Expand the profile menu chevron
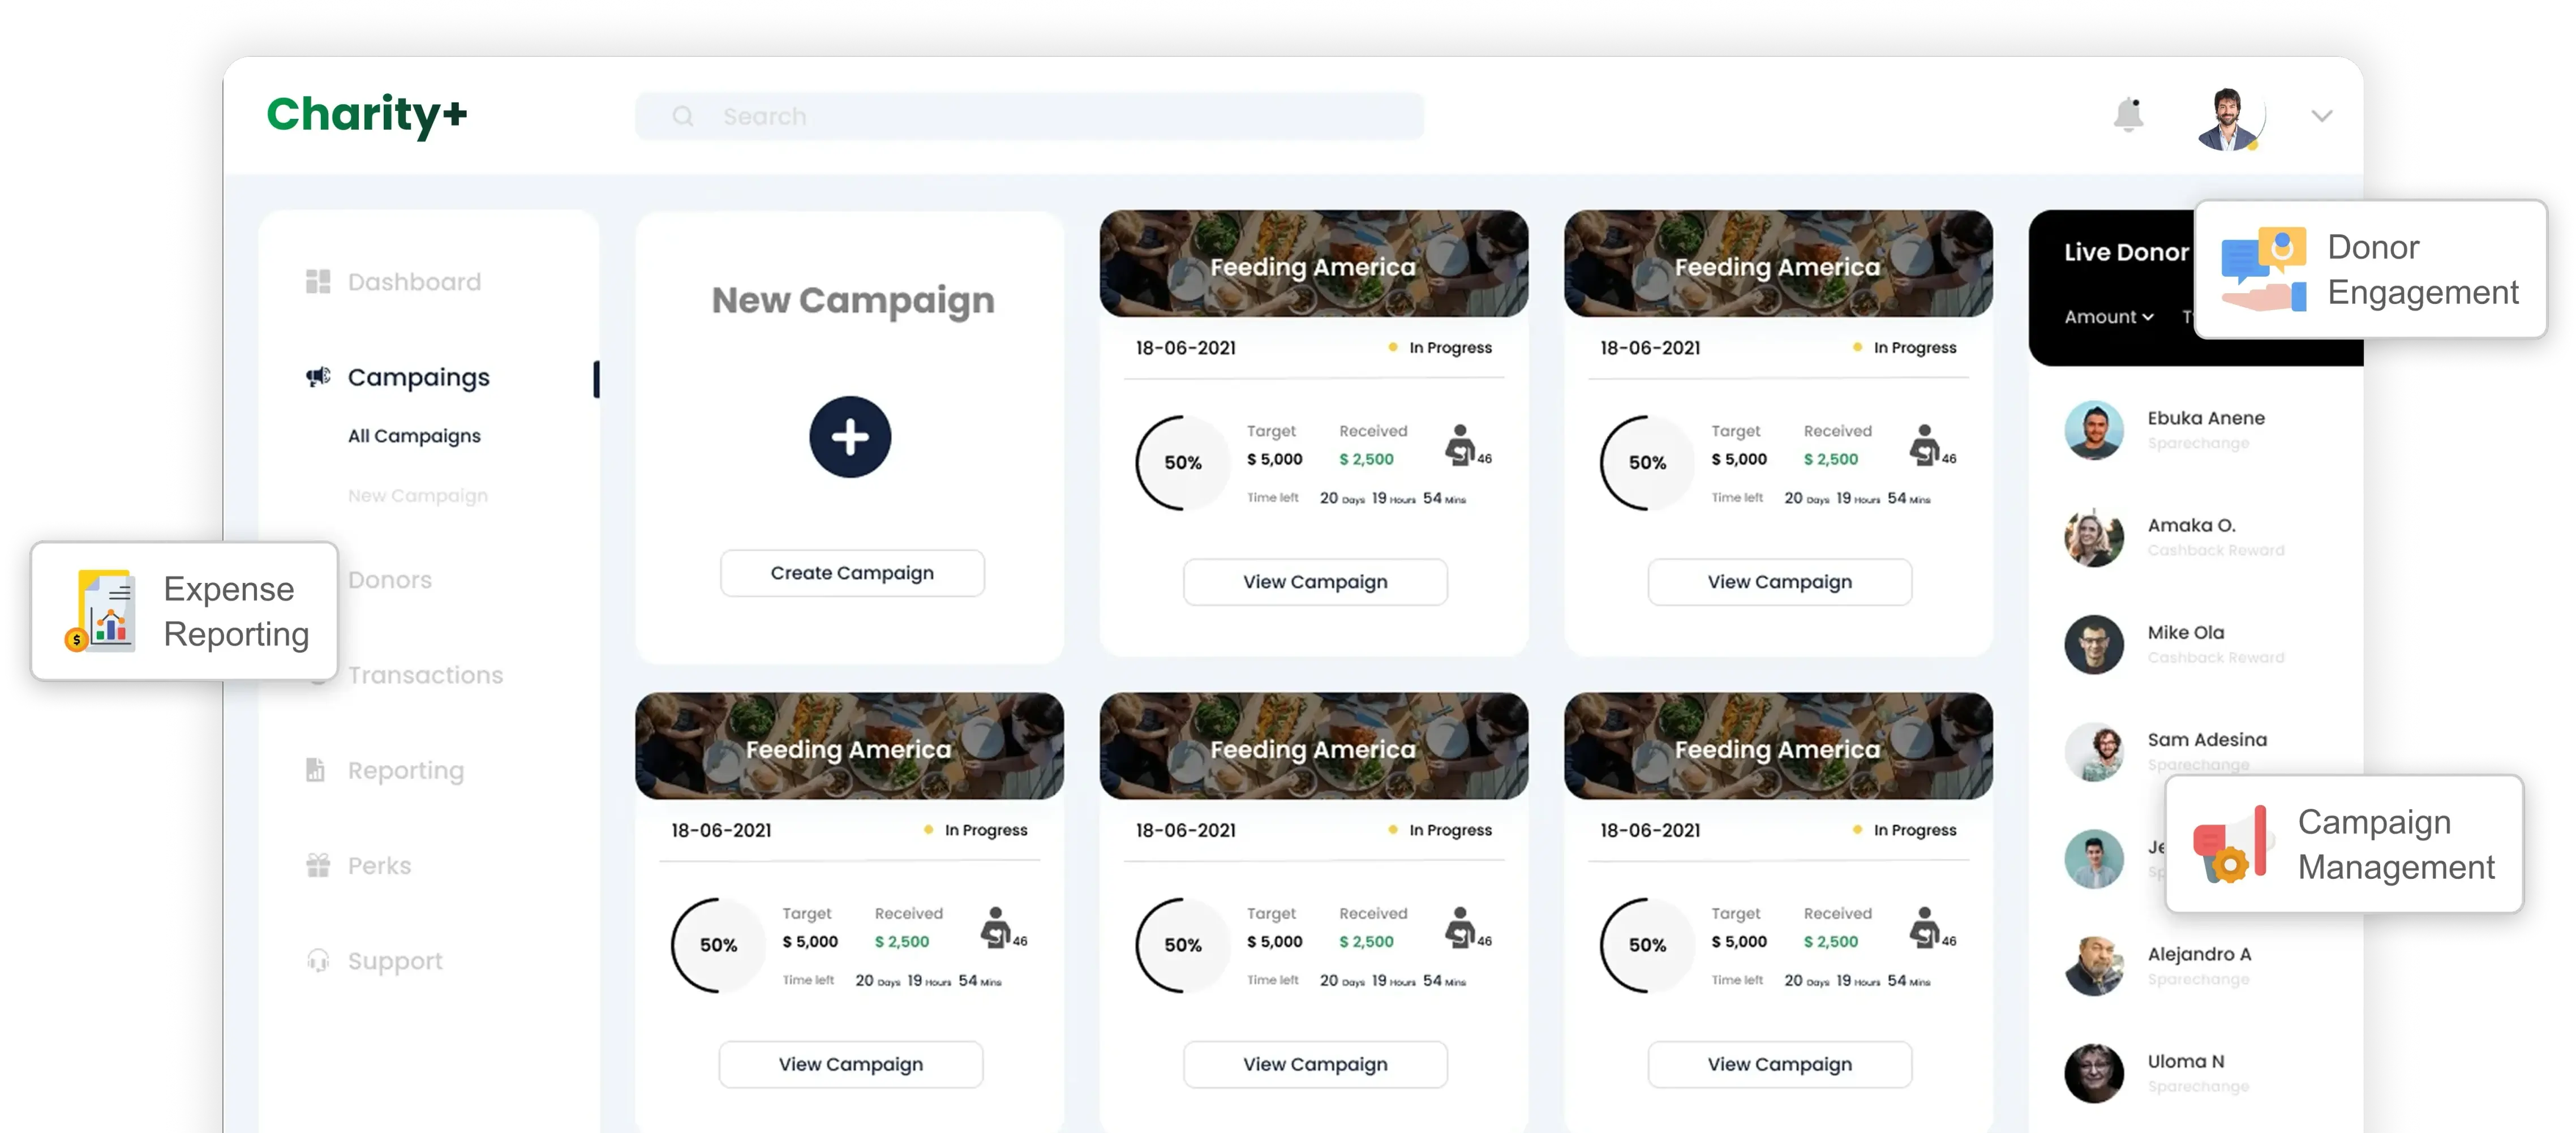Screen dimensions: 2576x1133 (2322, 116)
